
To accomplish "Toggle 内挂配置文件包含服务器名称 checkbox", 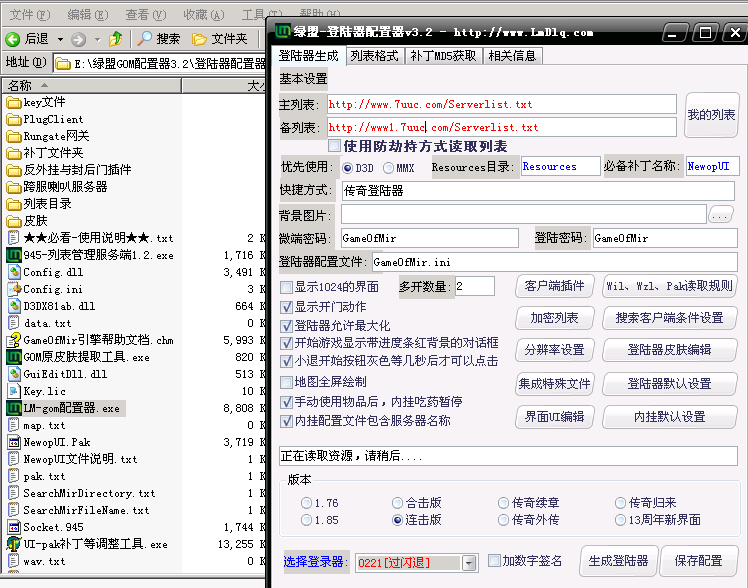I will [x=286, y=421].
